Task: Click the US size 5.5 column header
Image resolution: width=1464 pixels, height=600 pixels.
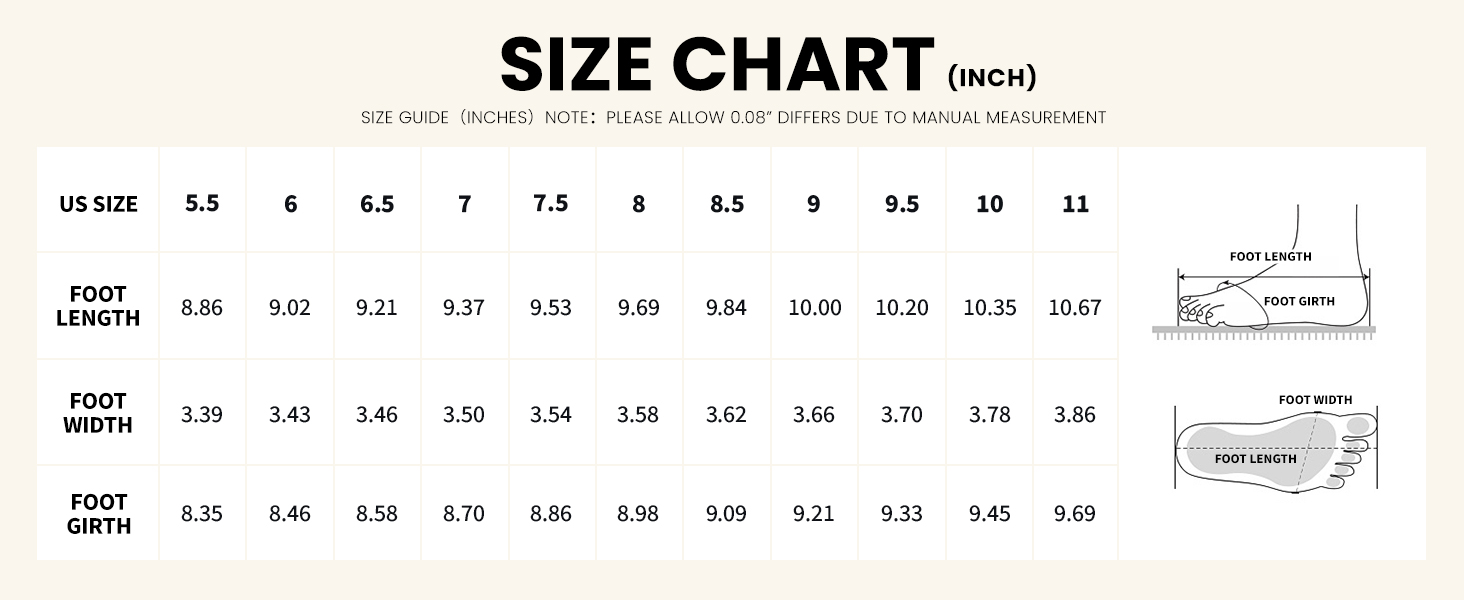Action: point(202,204)
